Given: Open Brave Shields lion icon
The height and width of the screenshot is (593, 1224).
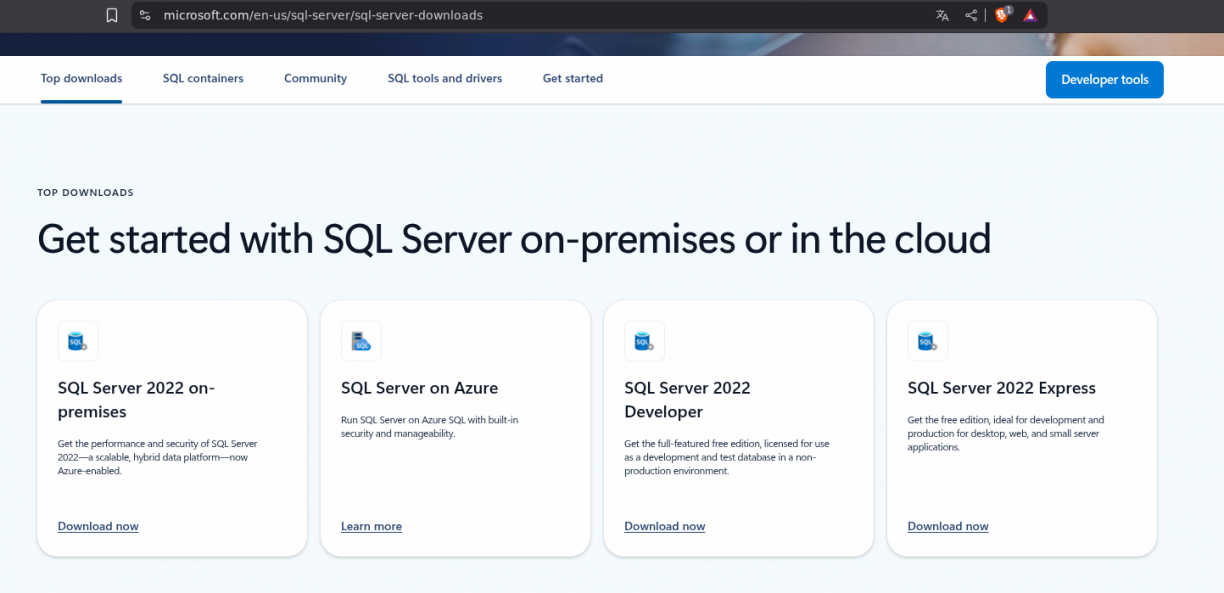Looking at the screenshot, I should tap(1002, 15).
